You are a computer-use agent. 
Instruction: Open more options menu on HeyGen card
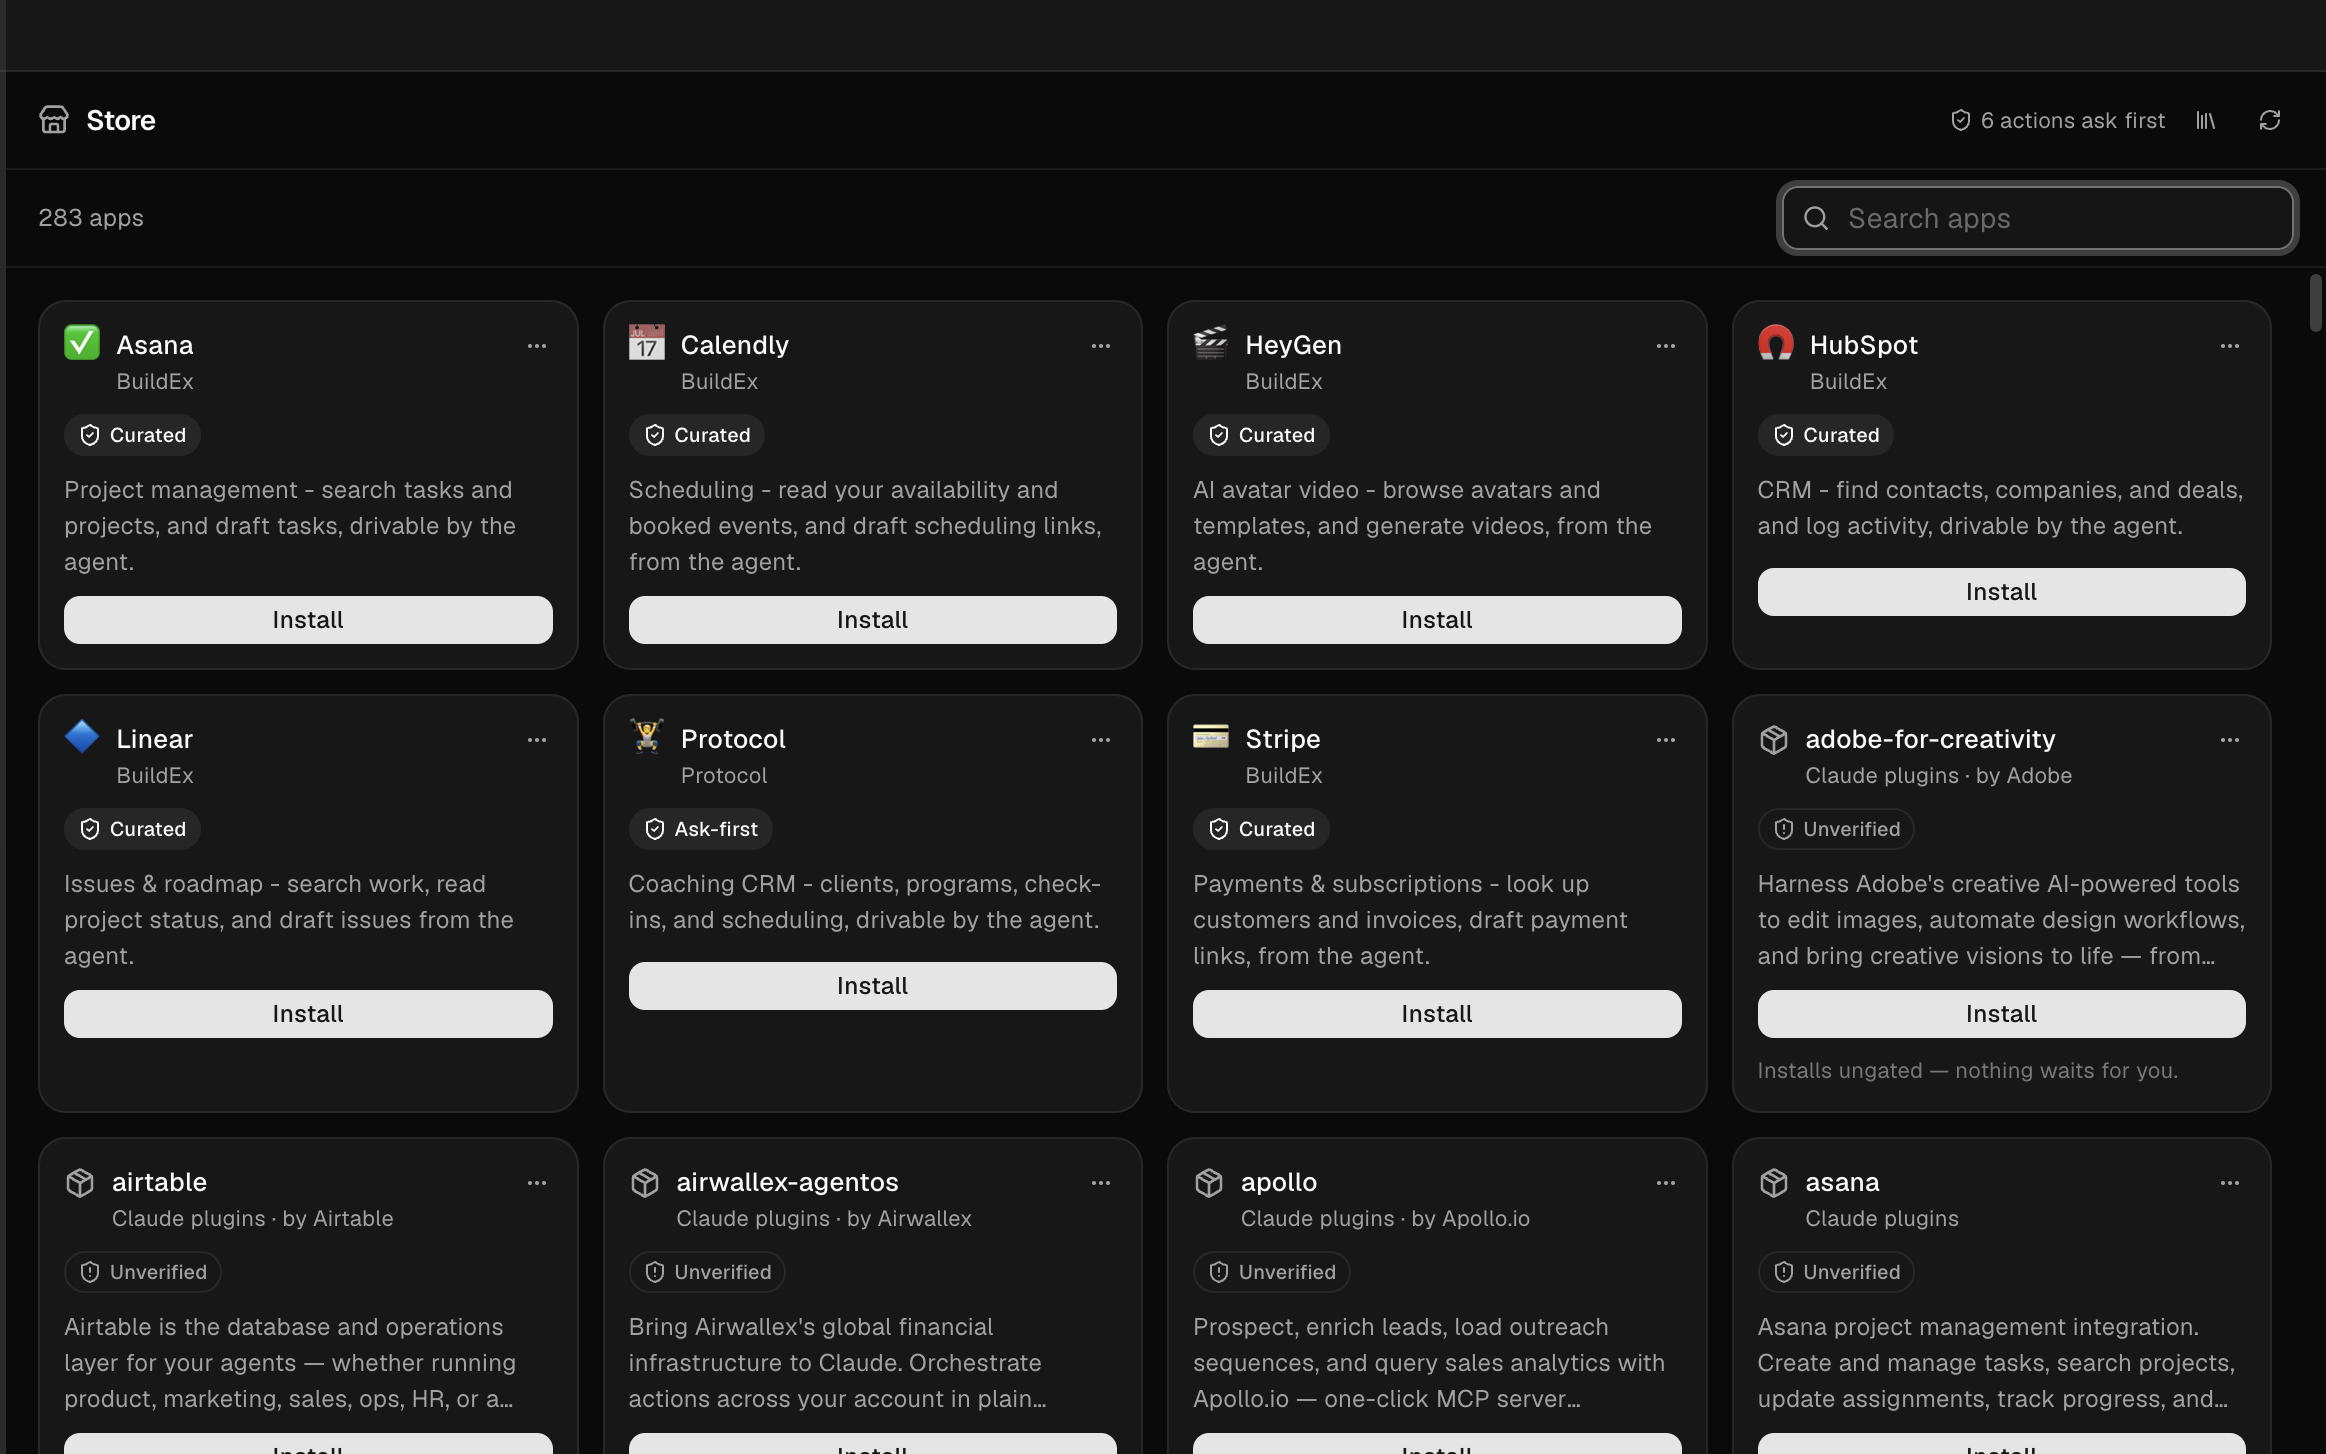tap(1666, 346)
